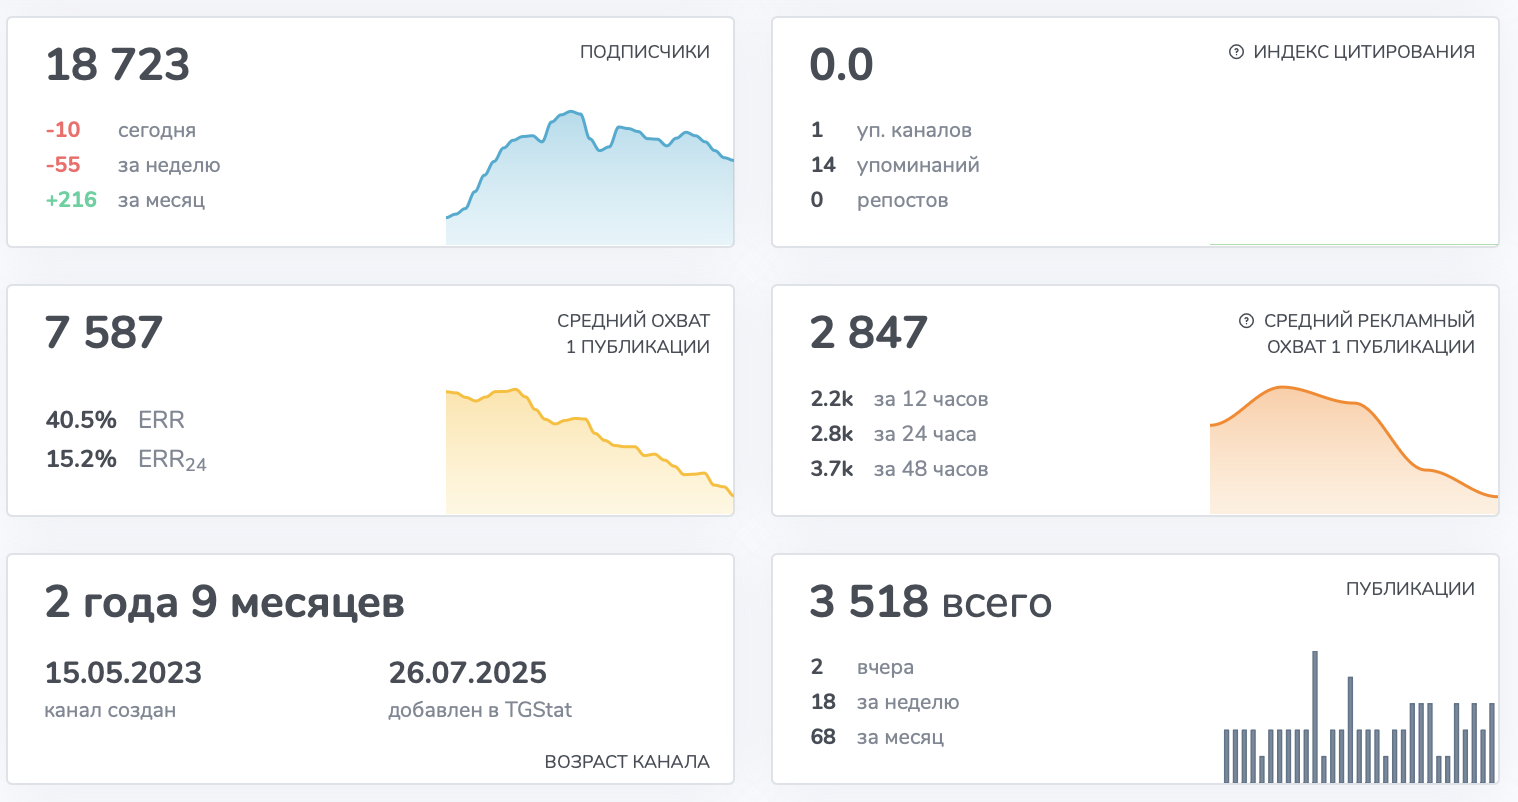The image size is (1518, 802).
Task: Select the 'репостов' count row
Action: coord(880,200)
